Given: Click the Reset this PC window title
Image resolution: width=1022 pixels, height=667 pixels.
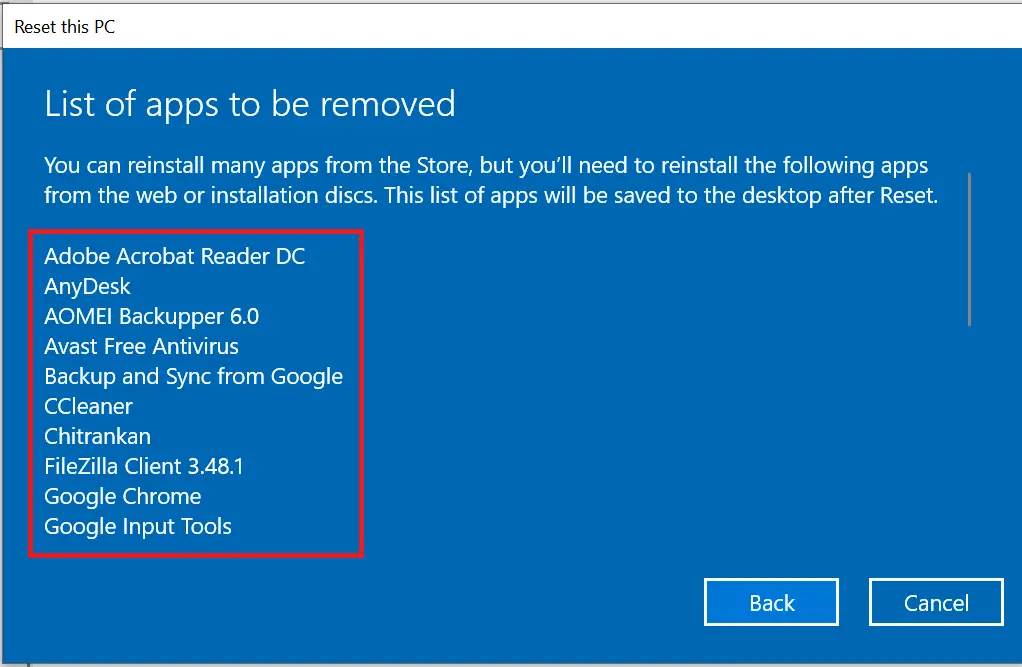Looking at the screenshot, I should (x=65, y=27).
